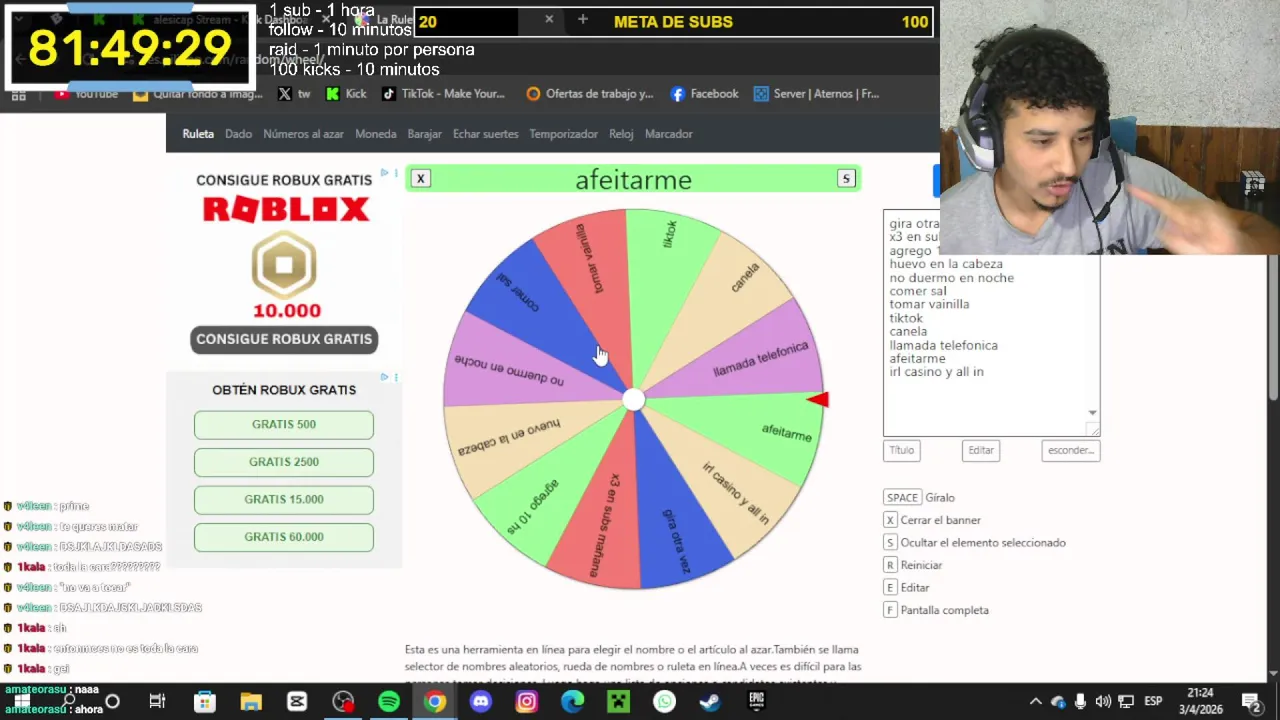Click the entries list scroll-down arrow
This screenshot has width=1280, height=720.
[1092, 413]
